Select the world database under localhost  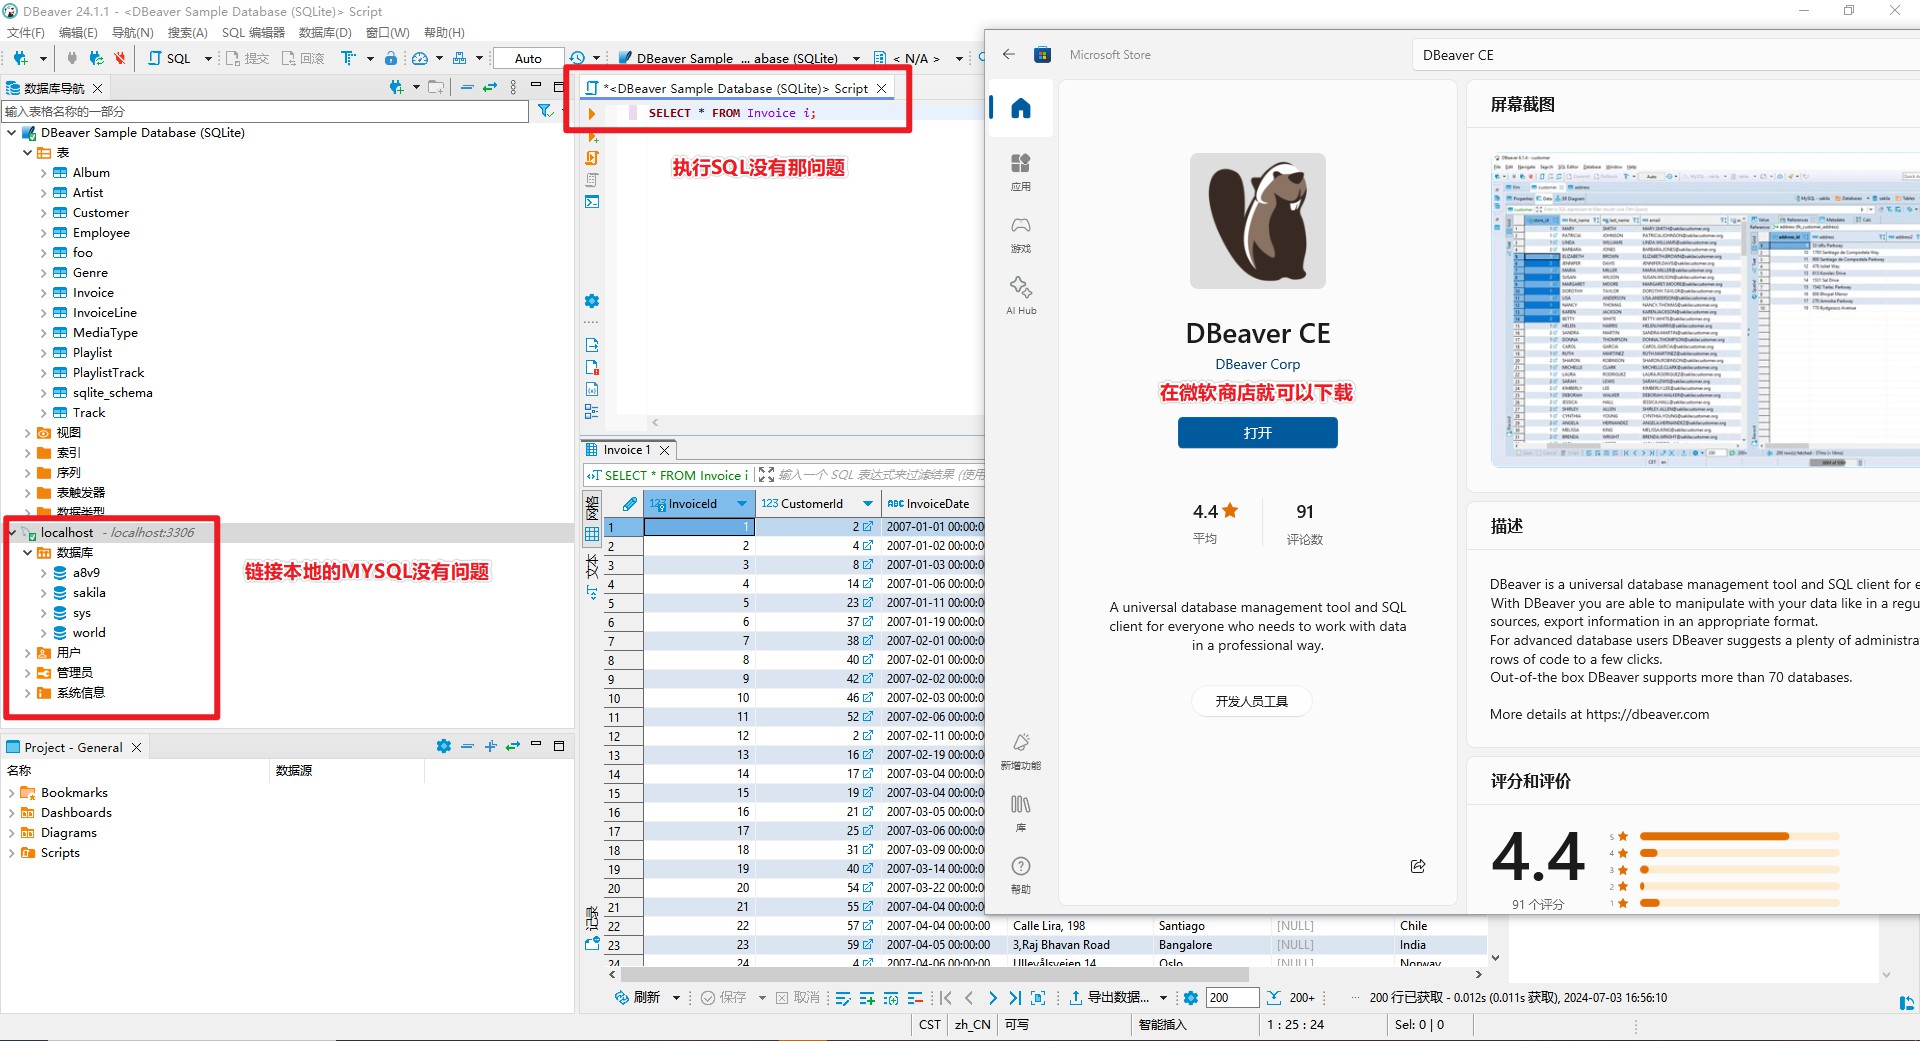89,633
